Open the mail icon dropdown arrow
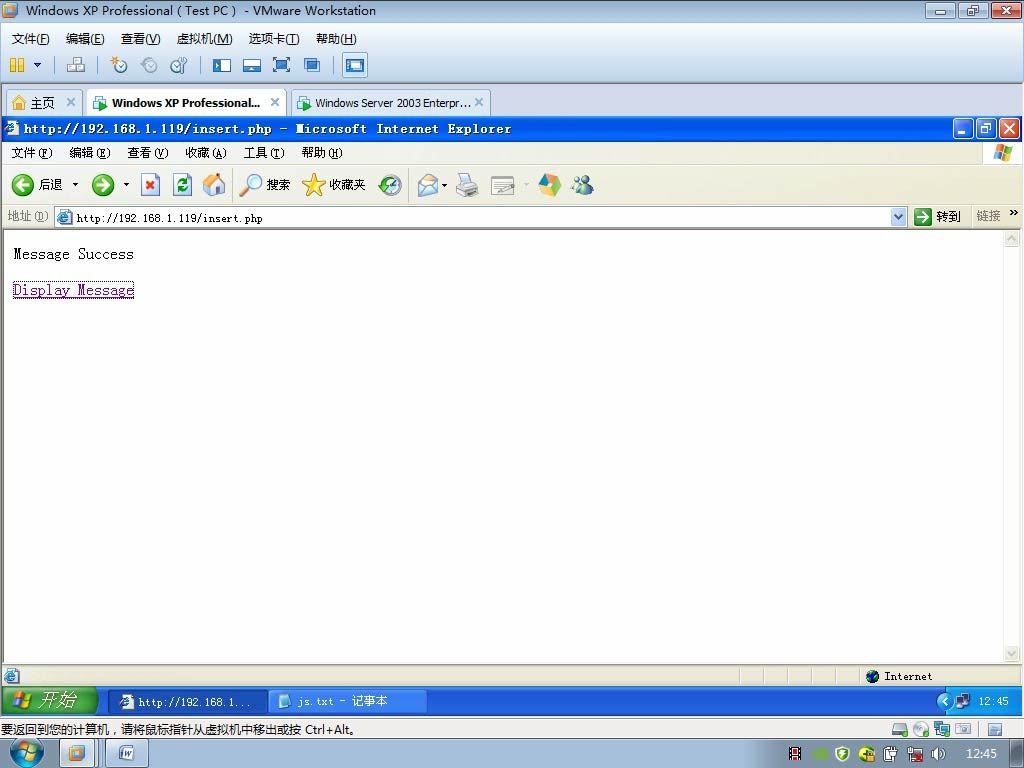 (444, 185)
